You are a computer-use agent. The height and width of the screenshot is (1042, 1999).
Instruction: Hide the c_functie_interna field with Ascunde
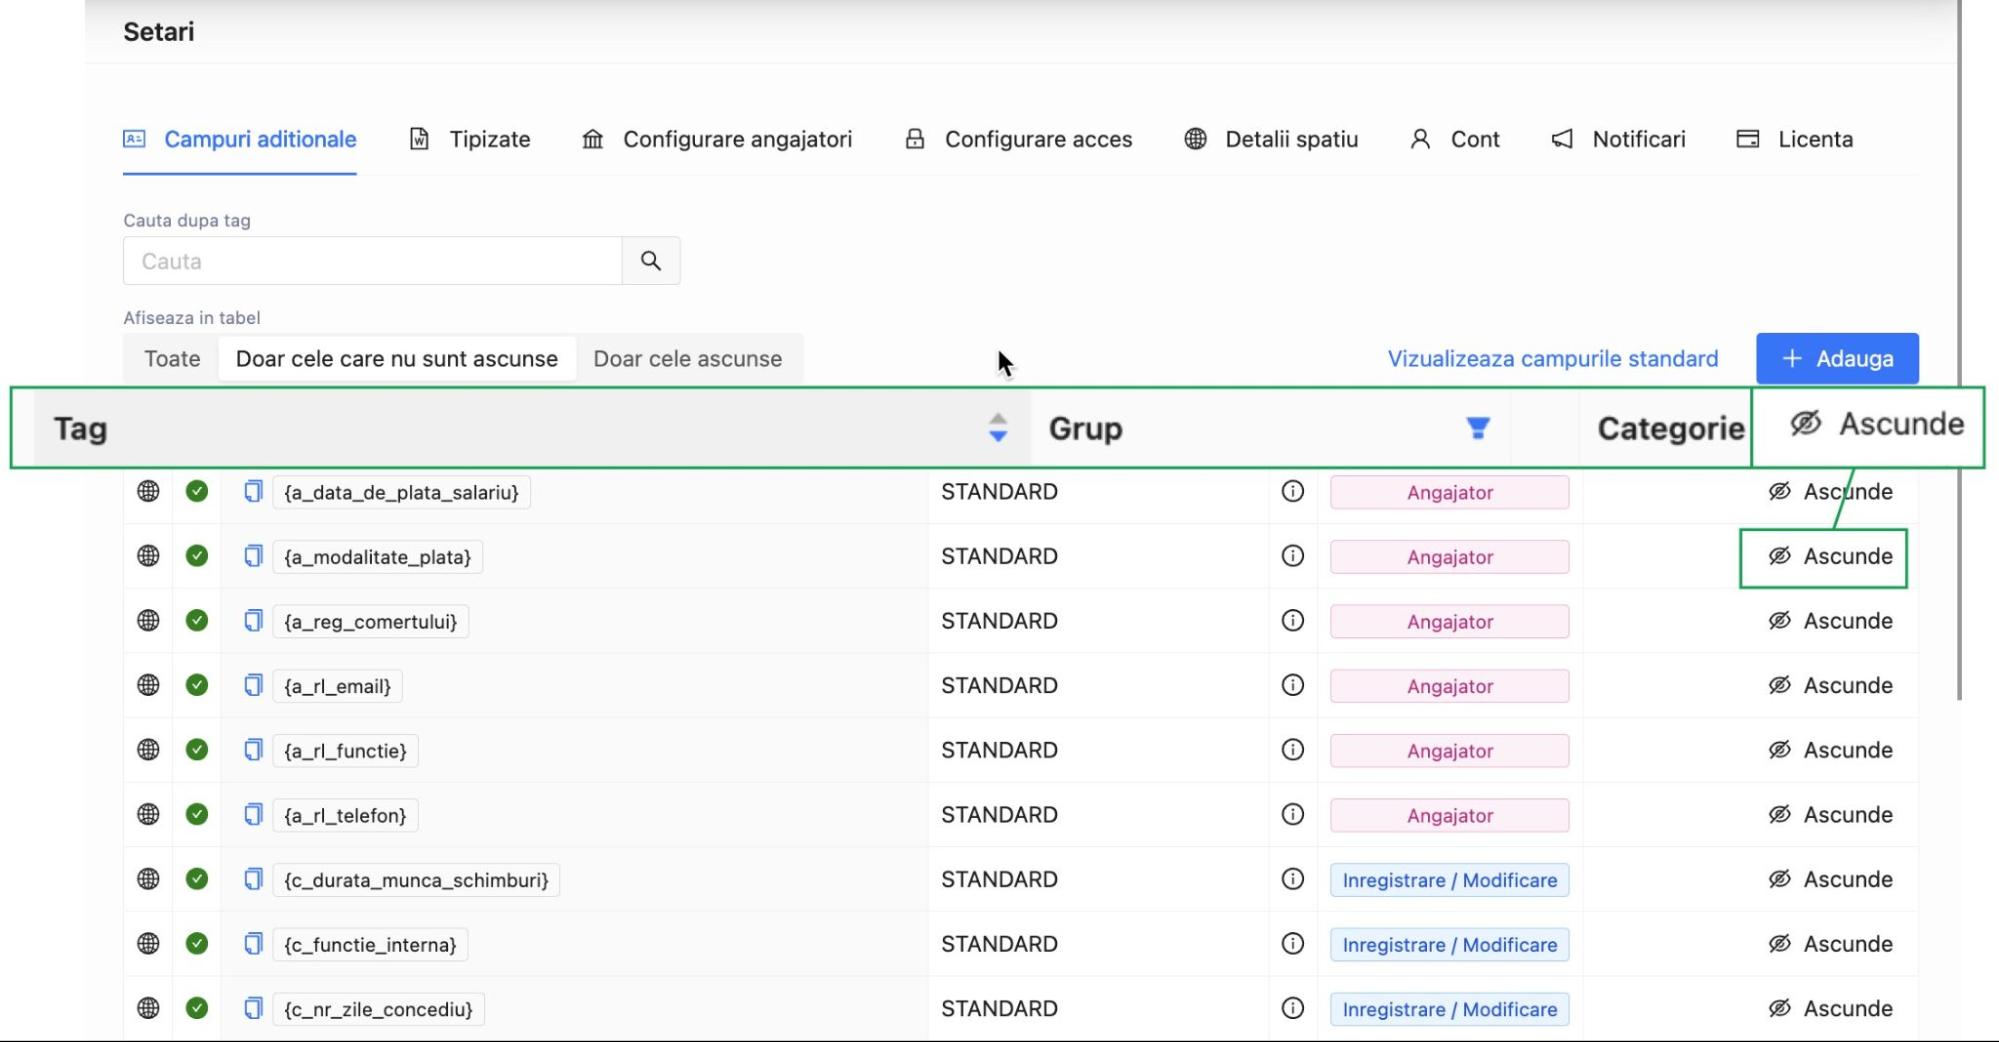click(1830, 944)
